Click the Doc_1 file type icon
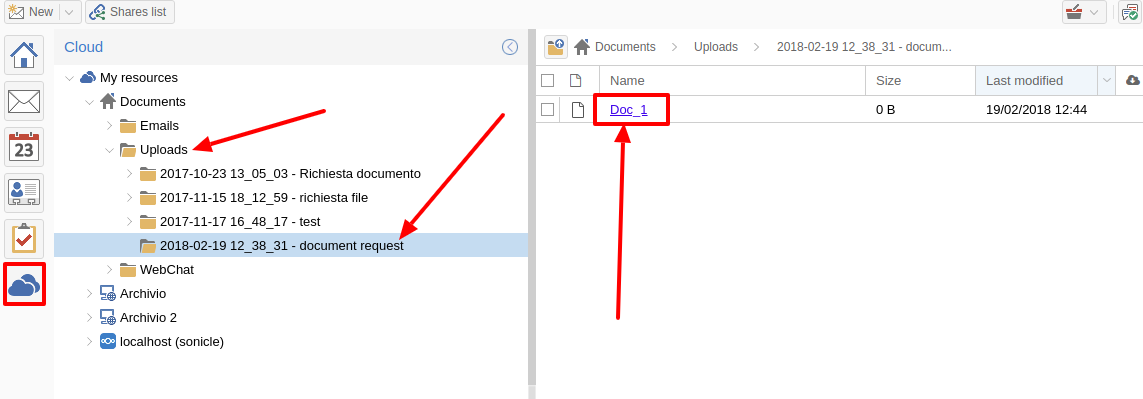 click(x=577, y=110)
